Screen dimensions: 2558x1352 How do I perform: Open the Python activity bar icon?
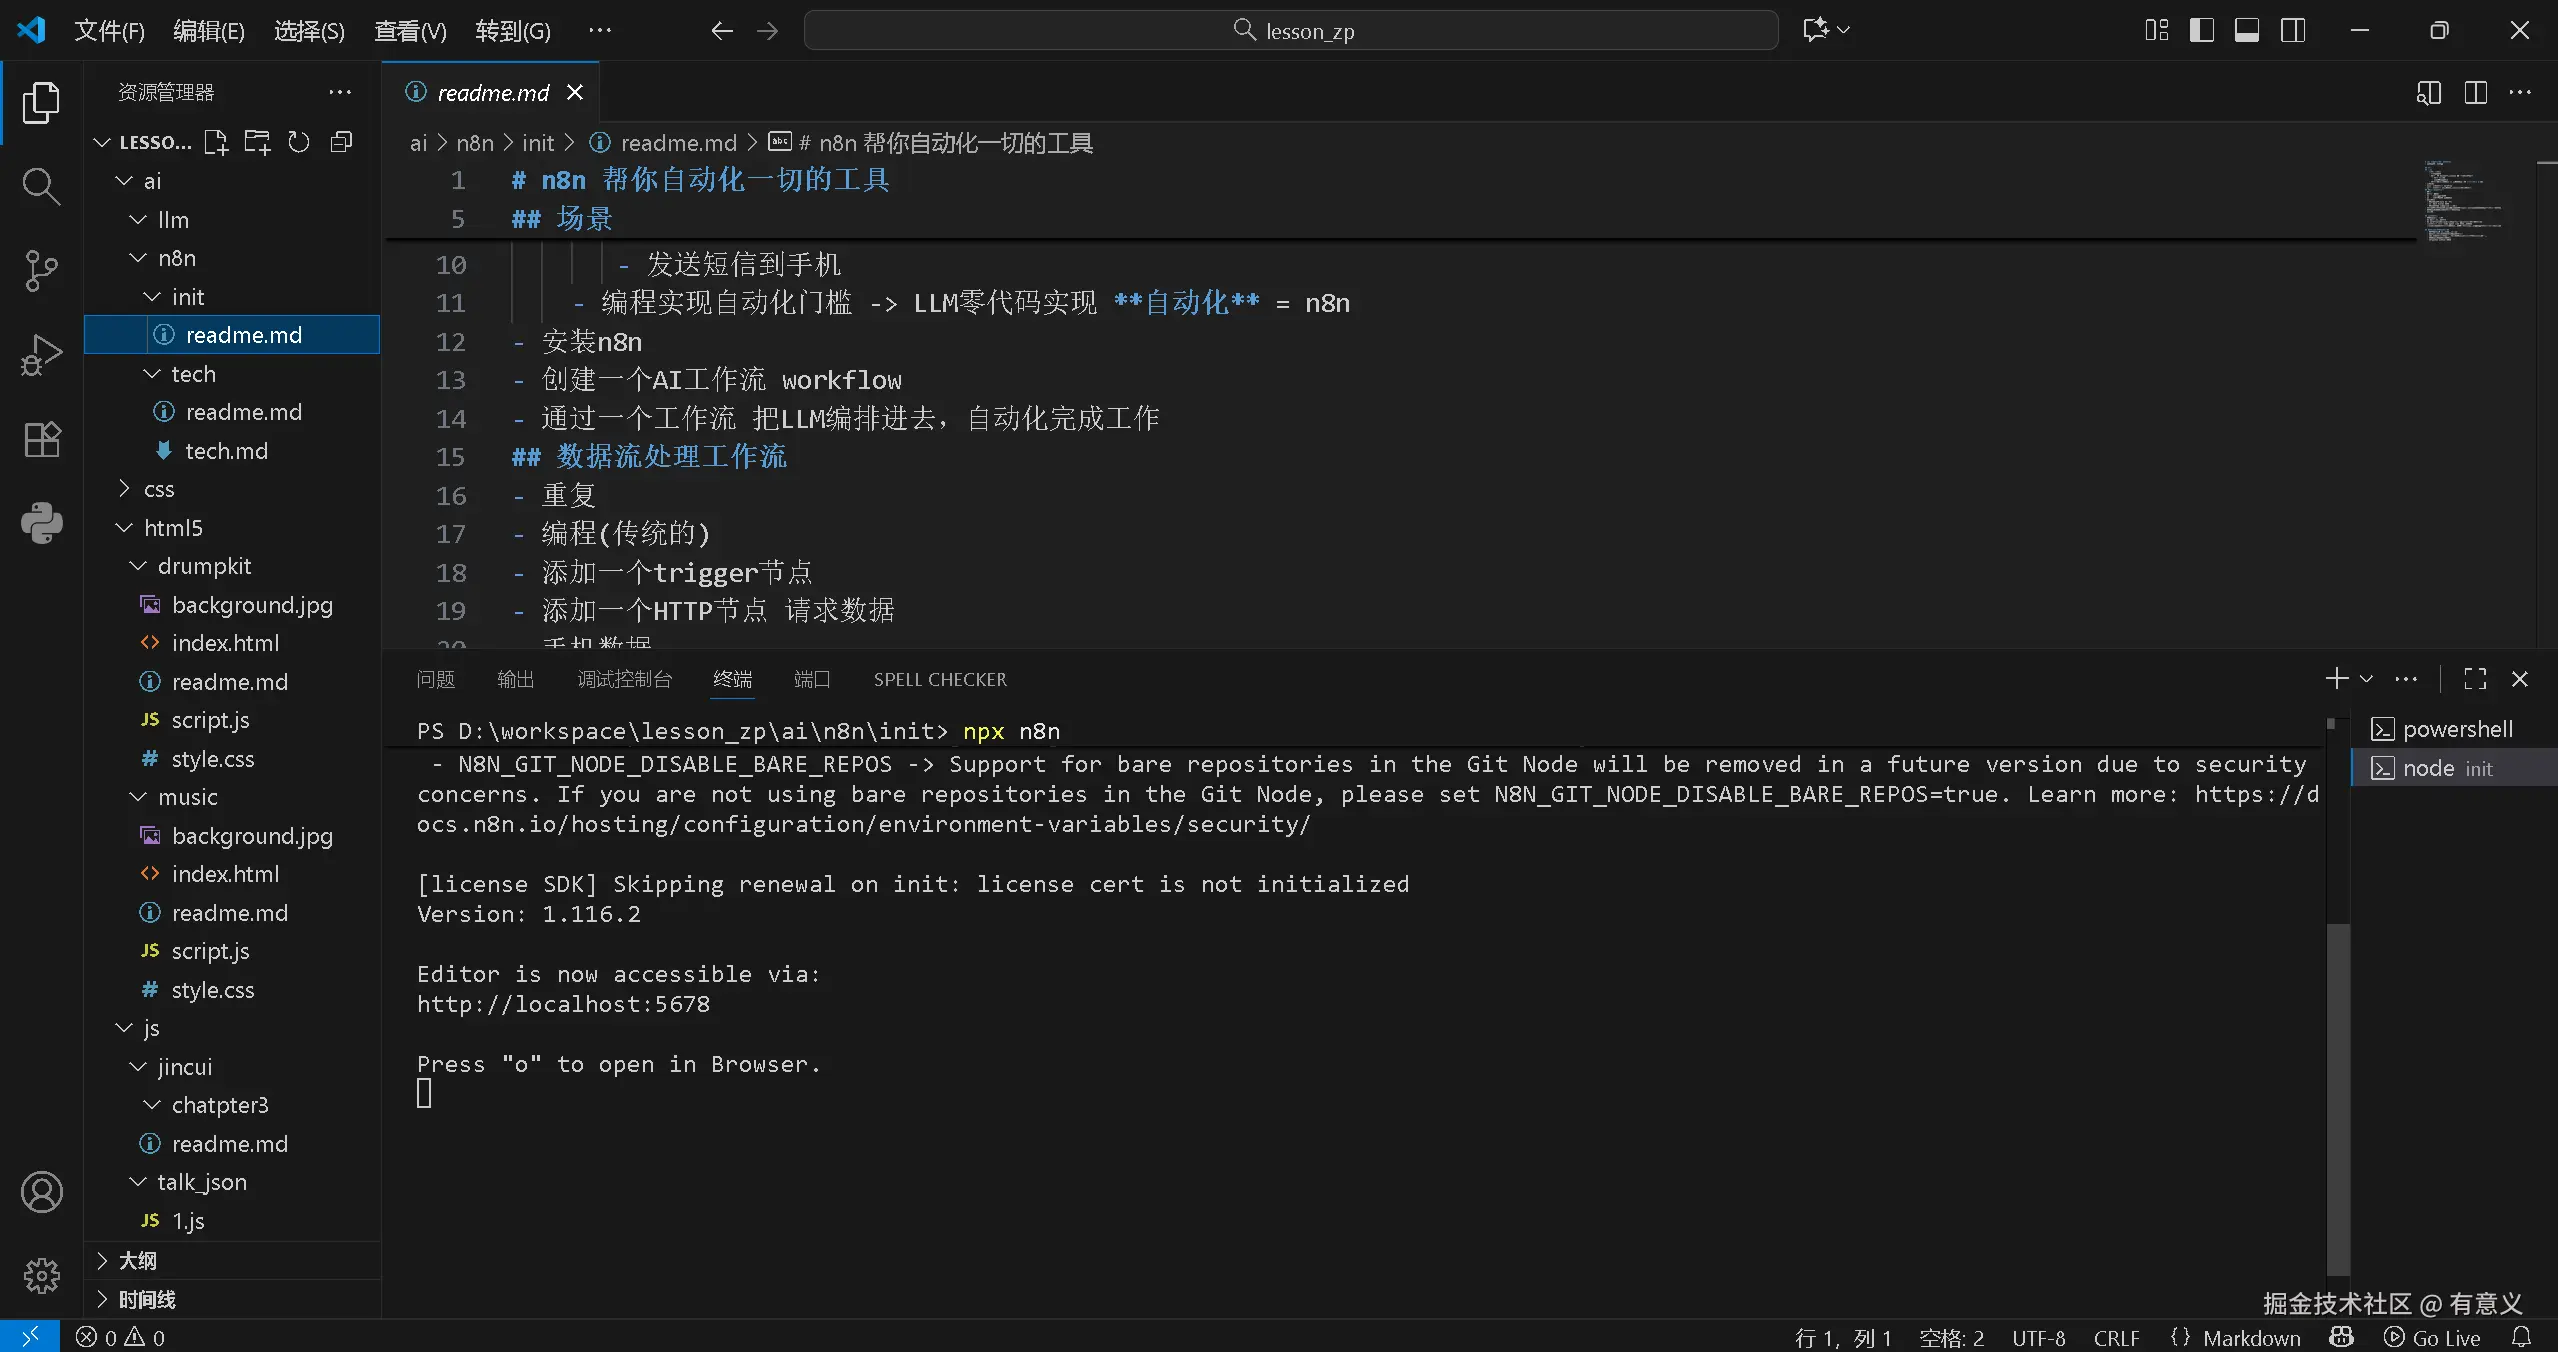[41, 523]
